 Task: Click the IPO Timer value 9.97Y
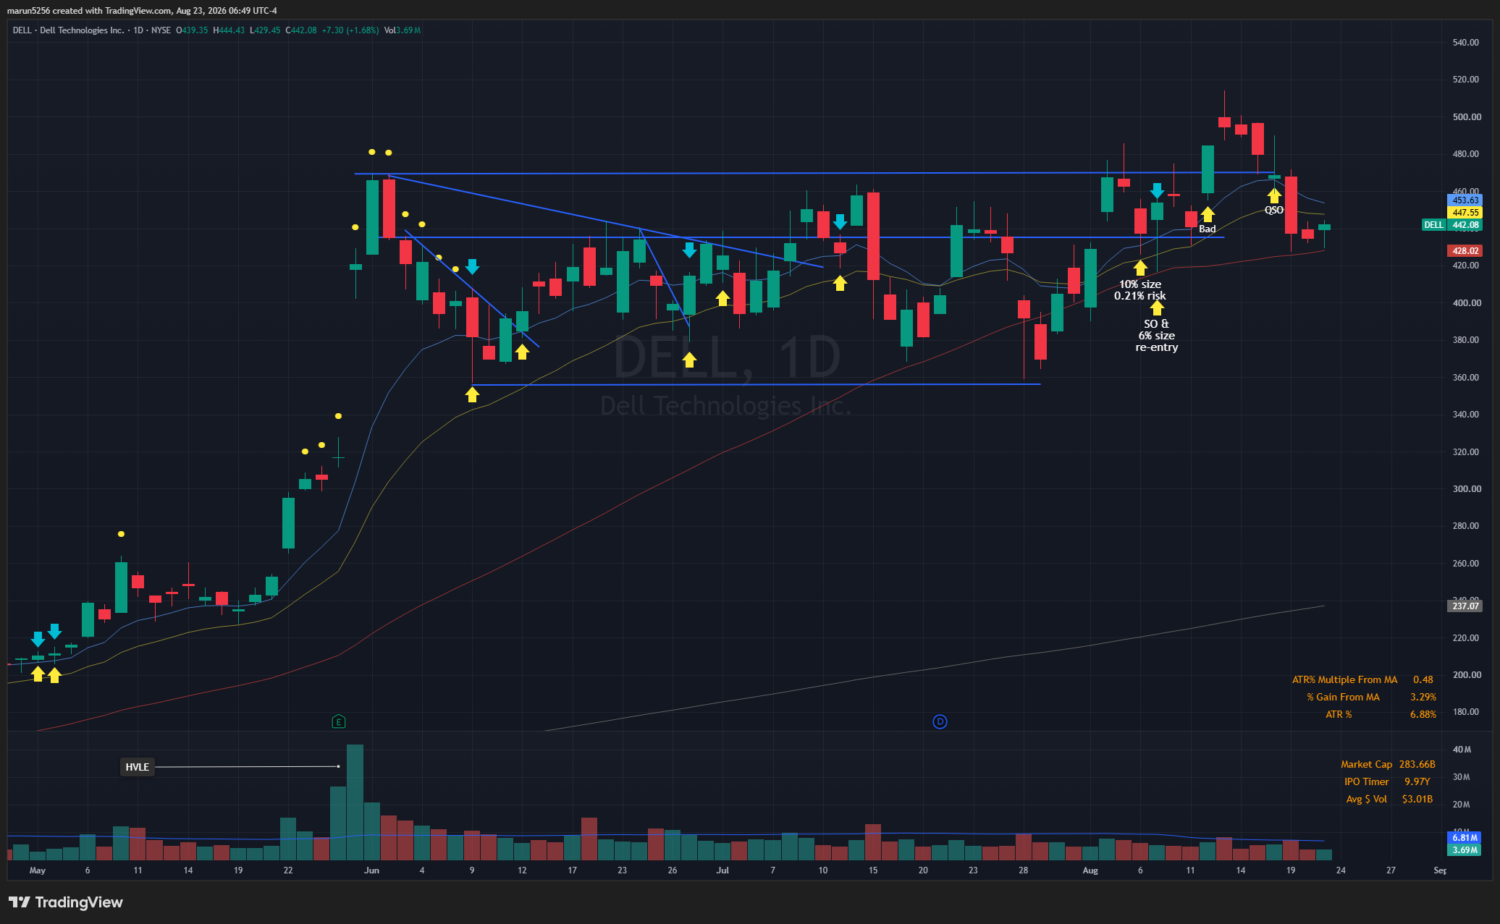1417,782
